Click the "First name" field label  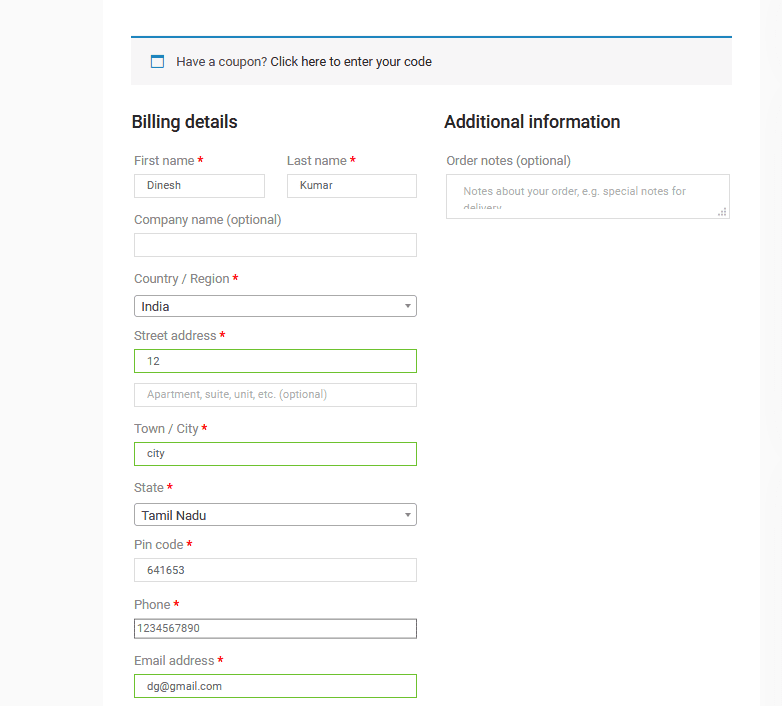(164, 161)
